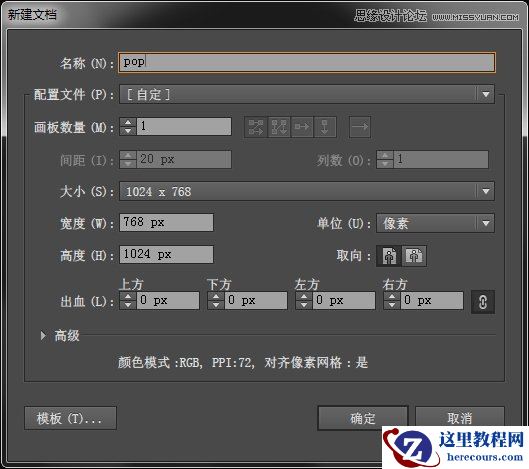Increase 上方 top bleed value

pos(128,297)
